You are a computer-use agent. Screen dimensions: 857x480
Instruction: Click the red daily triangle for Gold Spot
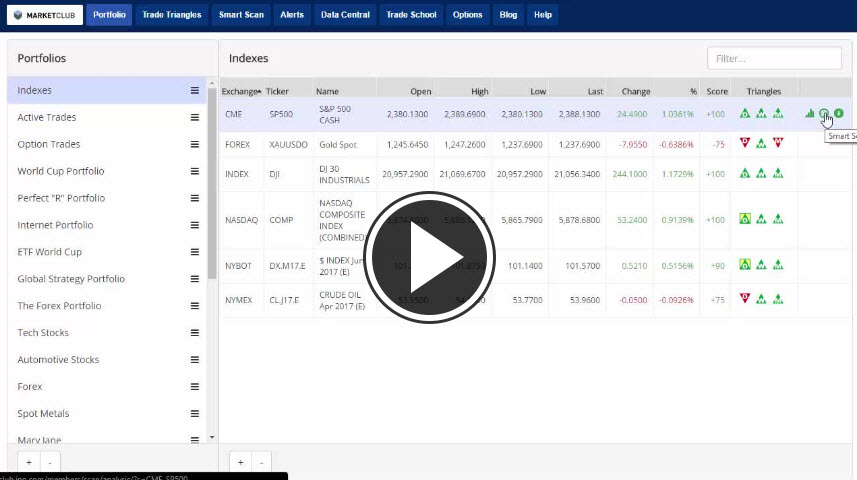click(744, 143)
